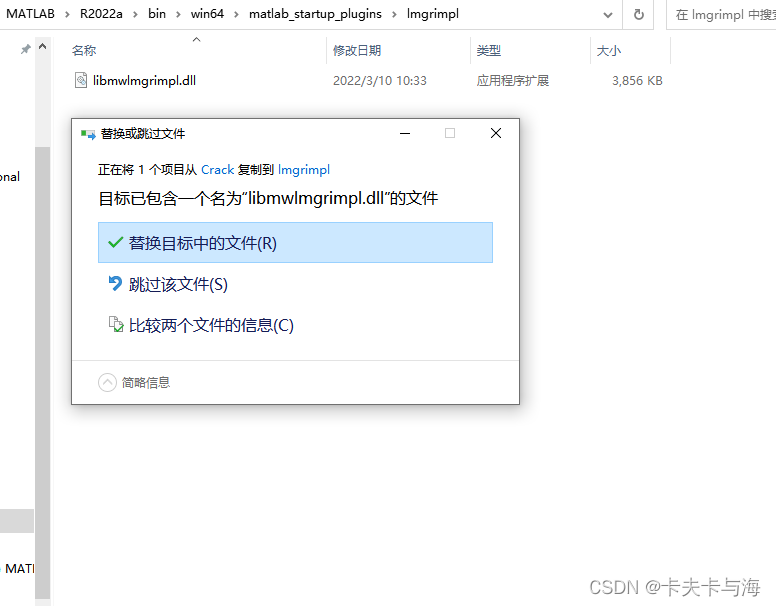Expand chevron between bin and win64
The height and width of the screenshot is (606, 776).
[178, 15]
